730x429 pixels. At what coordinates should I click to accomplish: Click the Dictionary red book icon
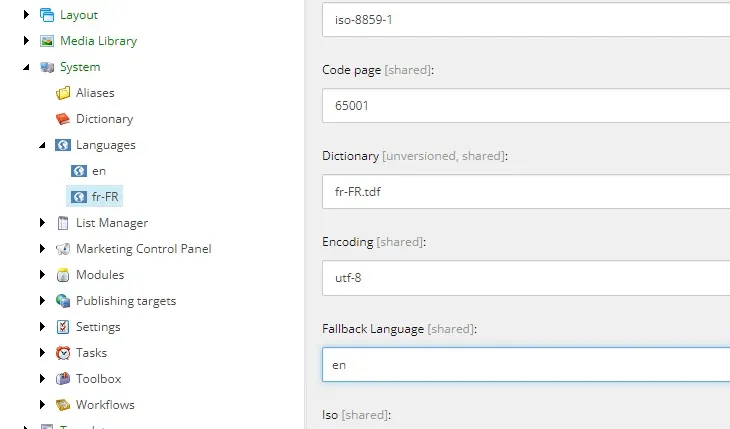[63, 119]
